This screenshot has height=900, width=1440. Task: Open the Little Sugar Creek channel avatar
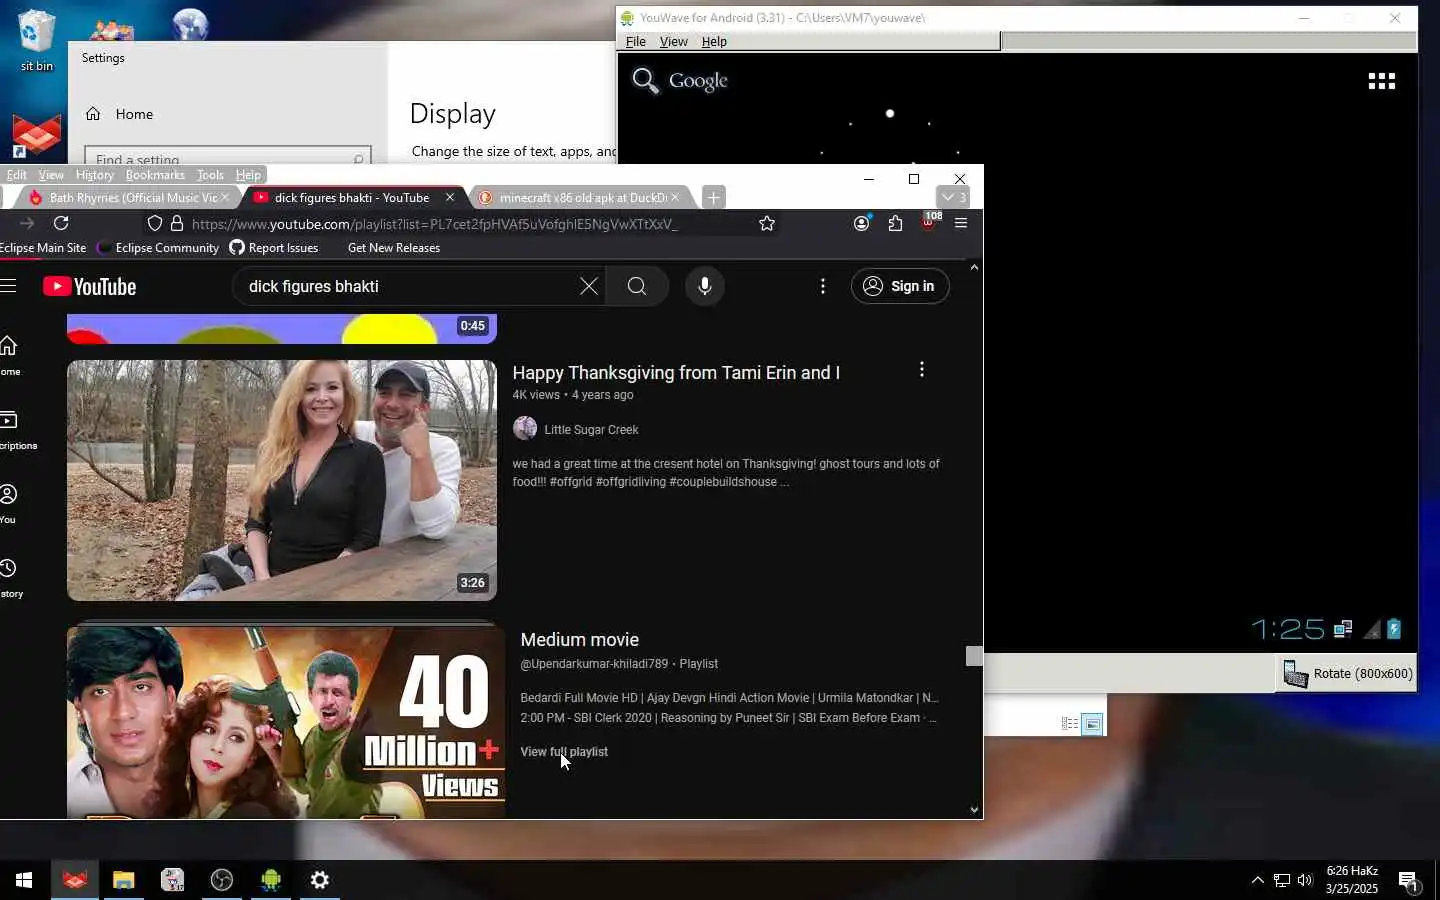point(525,429)
